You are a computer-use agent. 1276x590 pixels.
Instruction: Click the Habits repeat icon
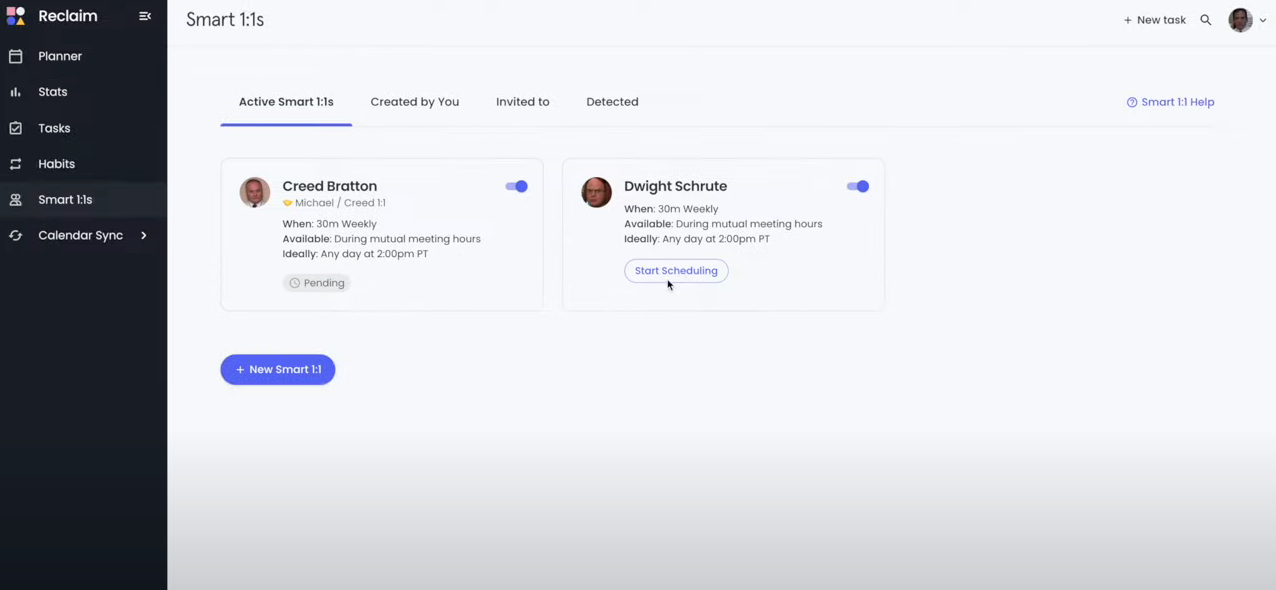[15, 164]
